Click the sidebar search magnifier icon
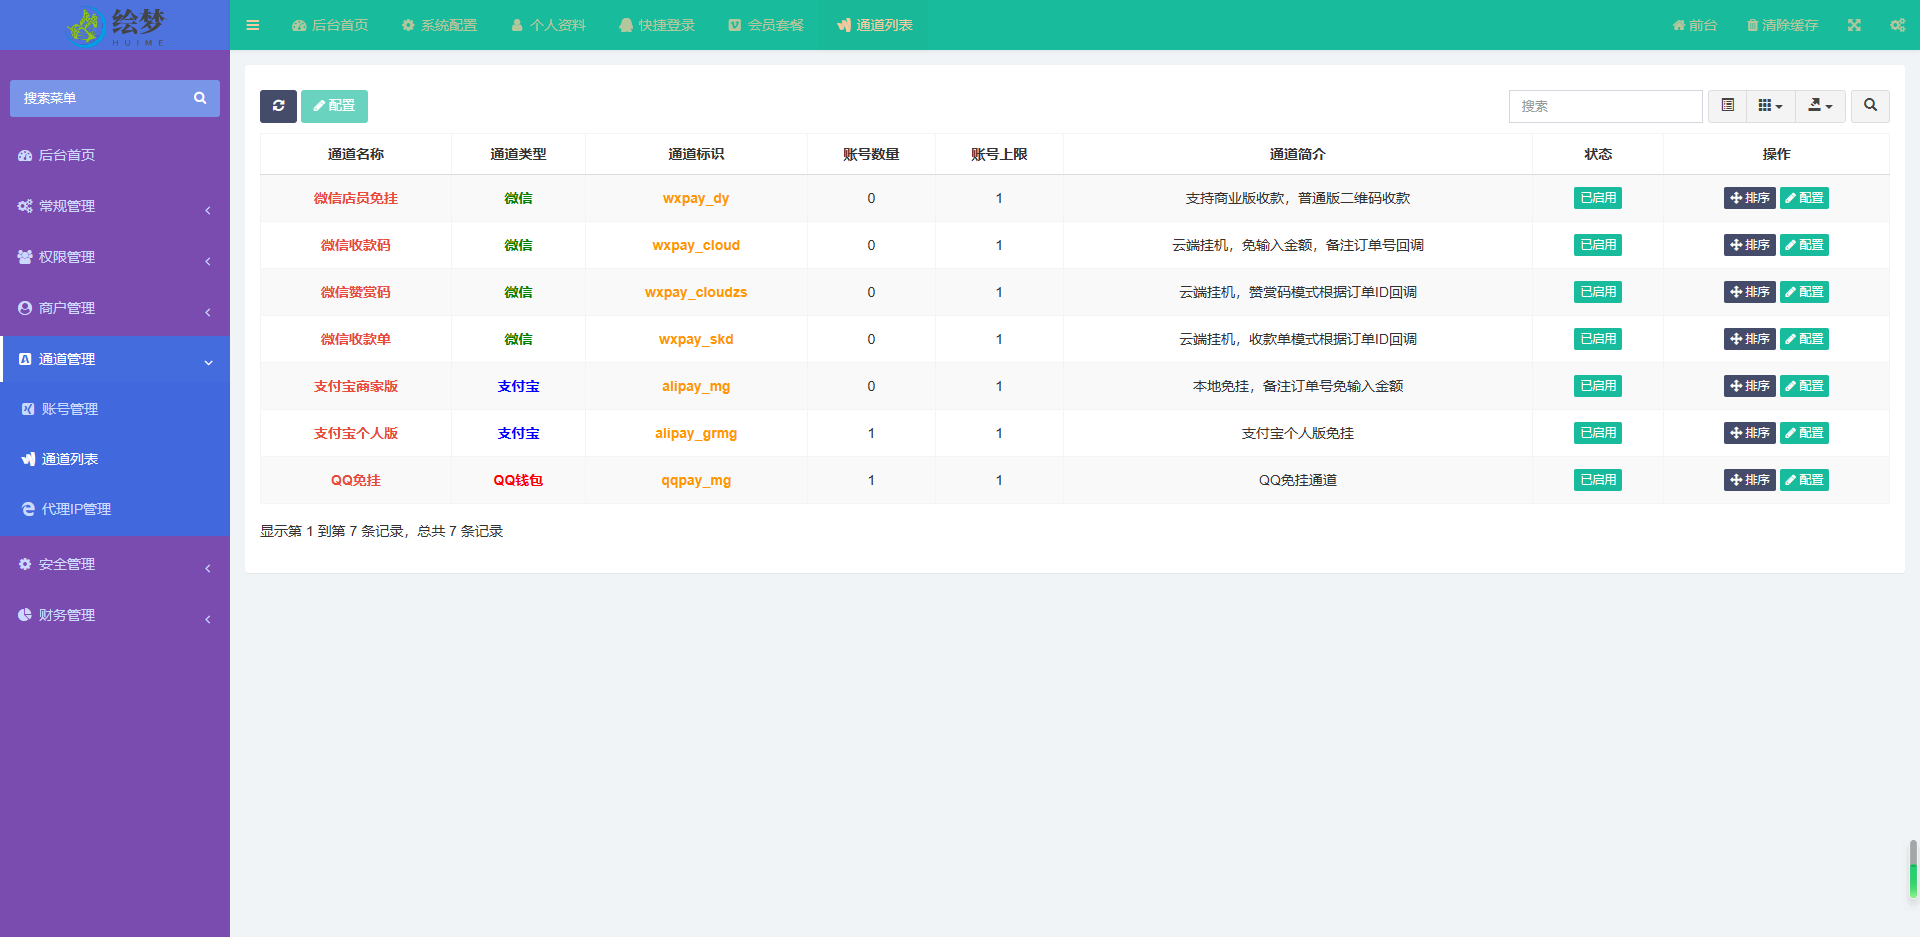 200,98
